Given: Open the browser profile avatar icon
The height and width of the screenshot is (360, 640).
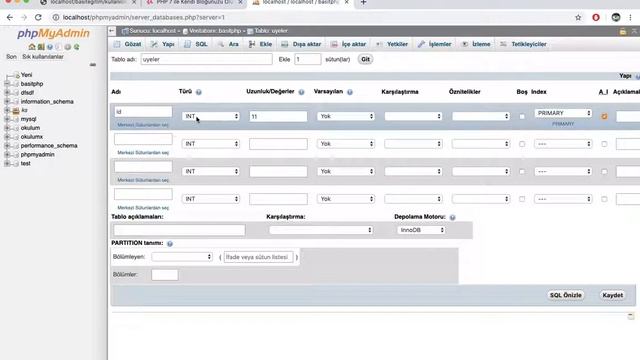Looking at the screenshot, I should 616,17.
